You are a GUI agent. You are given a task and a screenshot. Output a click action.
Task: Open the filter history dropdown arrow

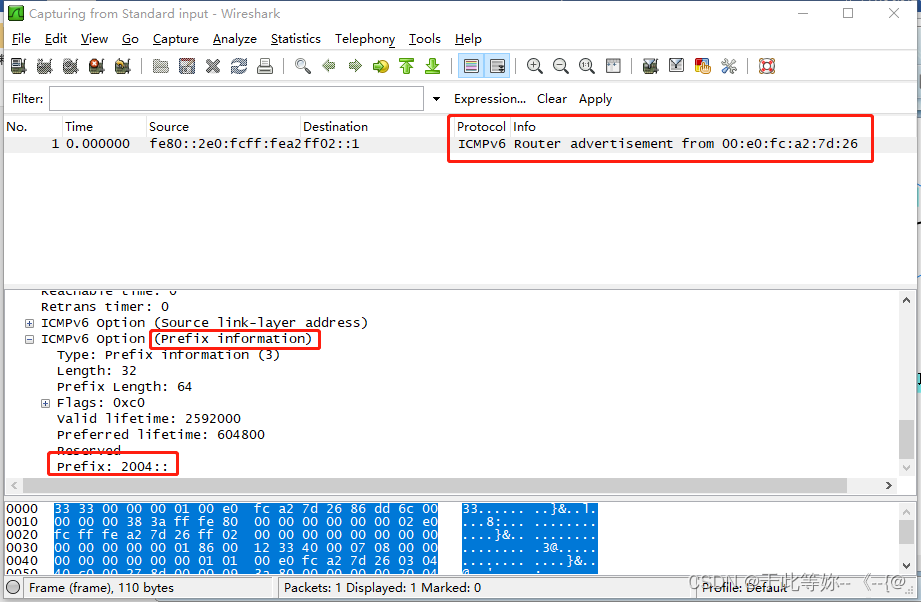point(436,99)
